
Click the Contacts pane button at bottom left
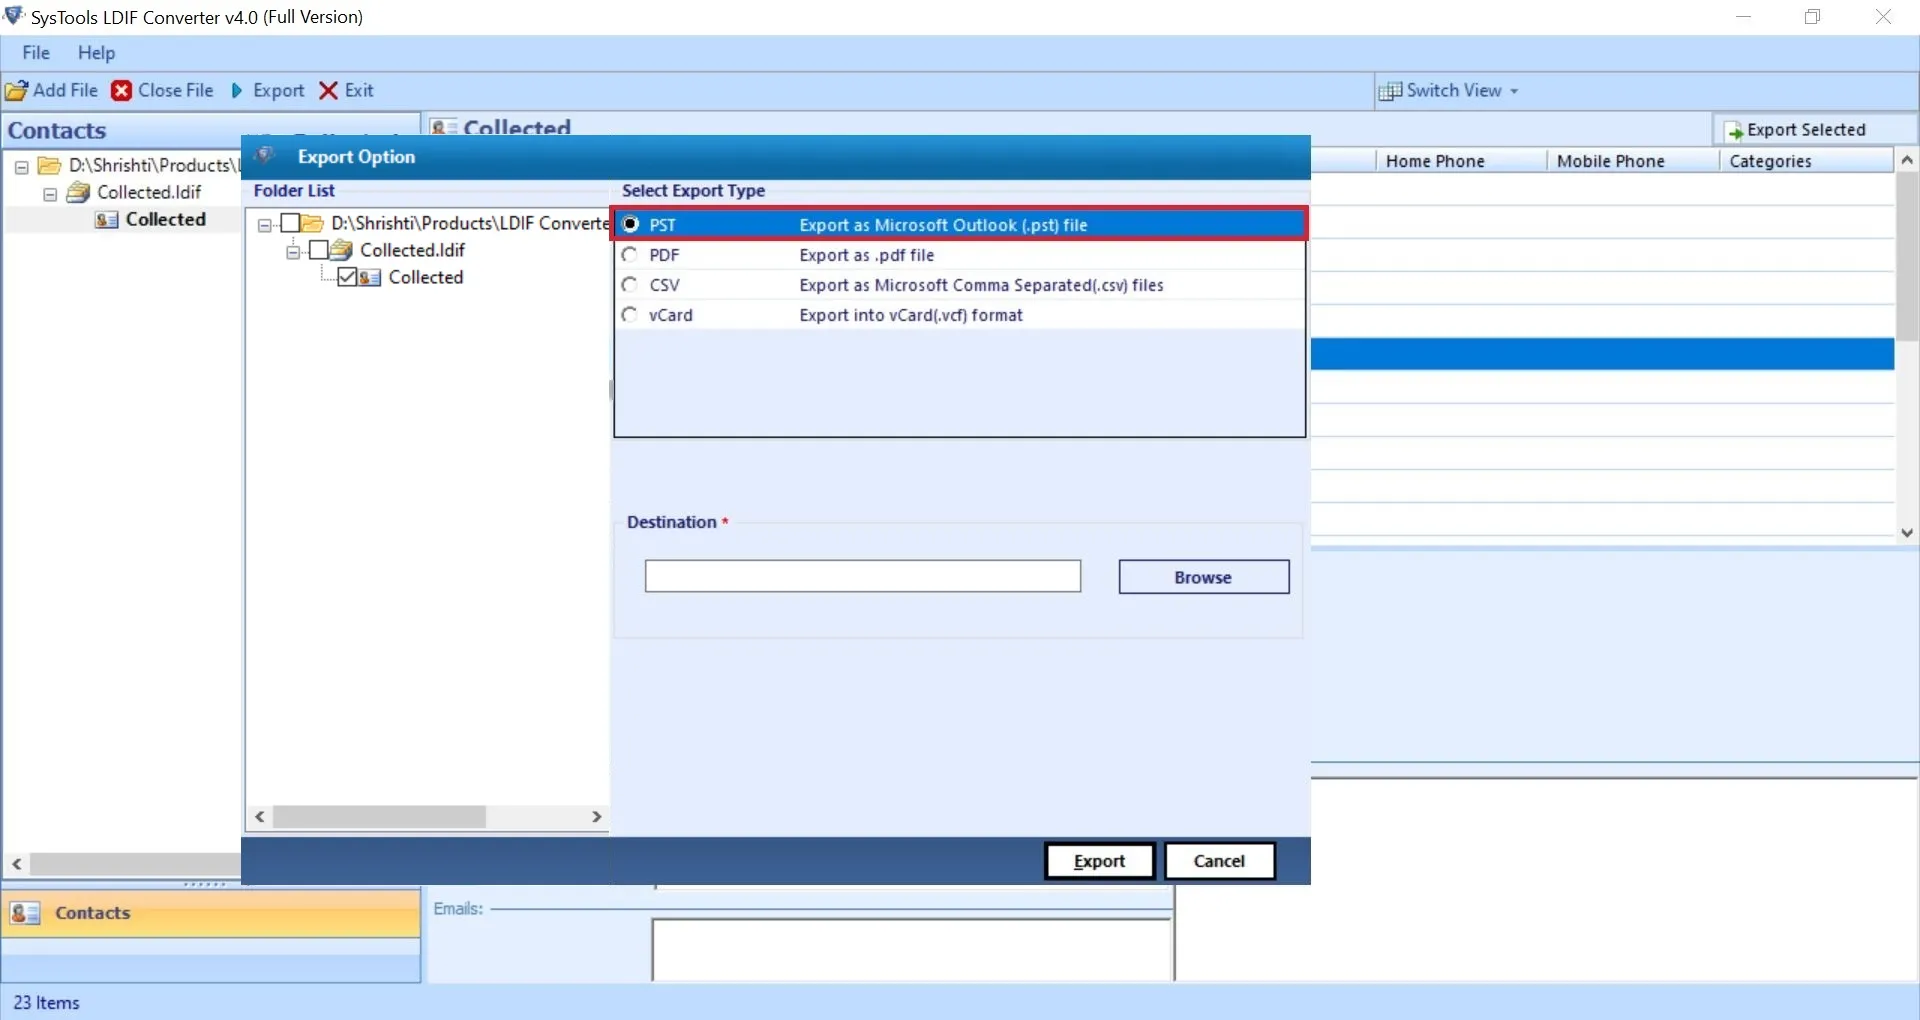click(211, 913)
